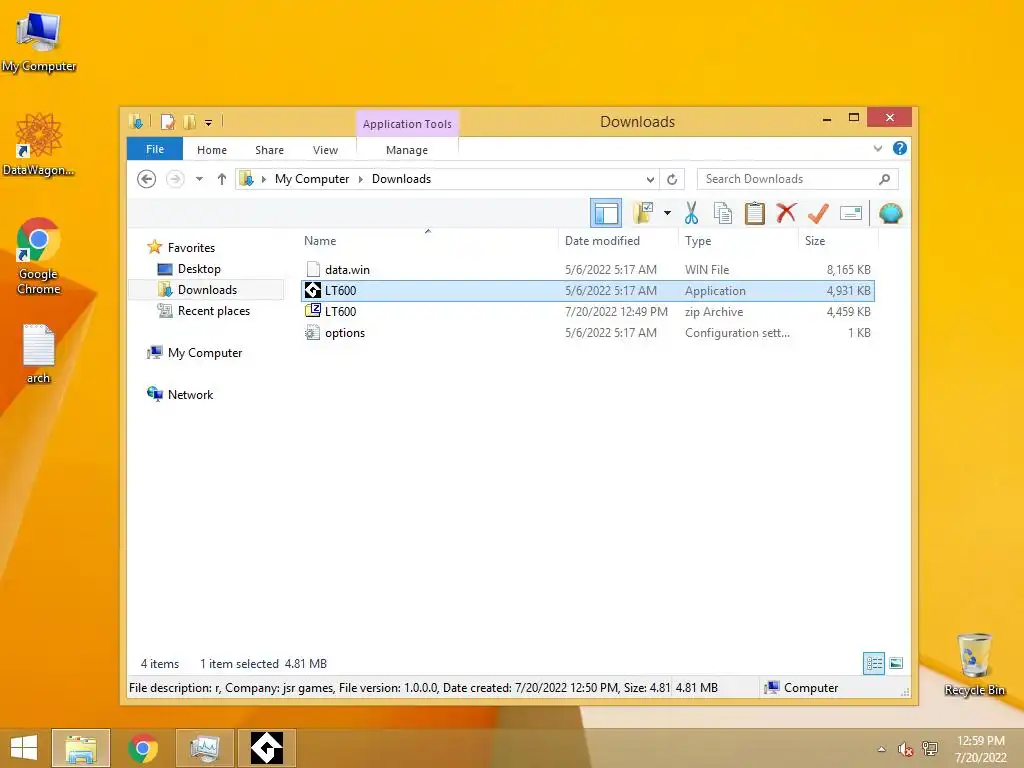Select the LT600 zip Archive file
Image resolution: width=1024 pixels, height=768 pixels.
588,312
